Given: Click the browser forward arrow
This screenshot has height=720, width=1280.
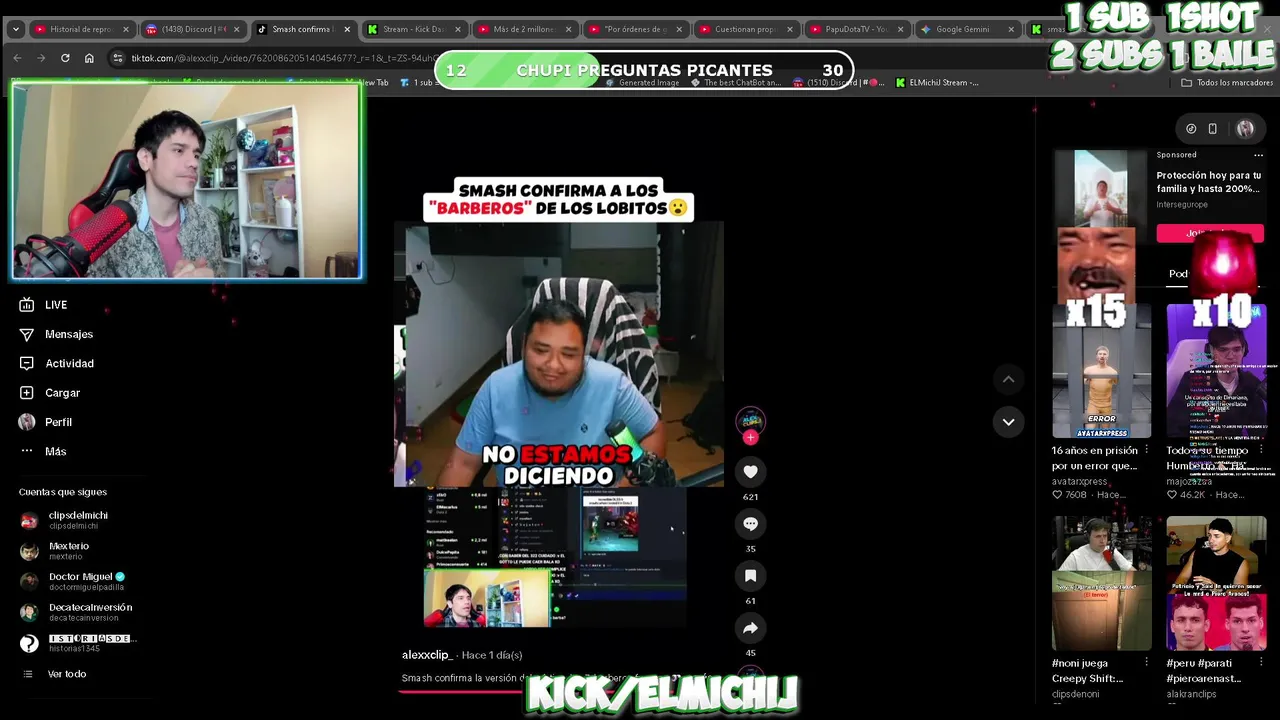Looking at the screenshot, I should pyautogui.click(x=41, y=58).
